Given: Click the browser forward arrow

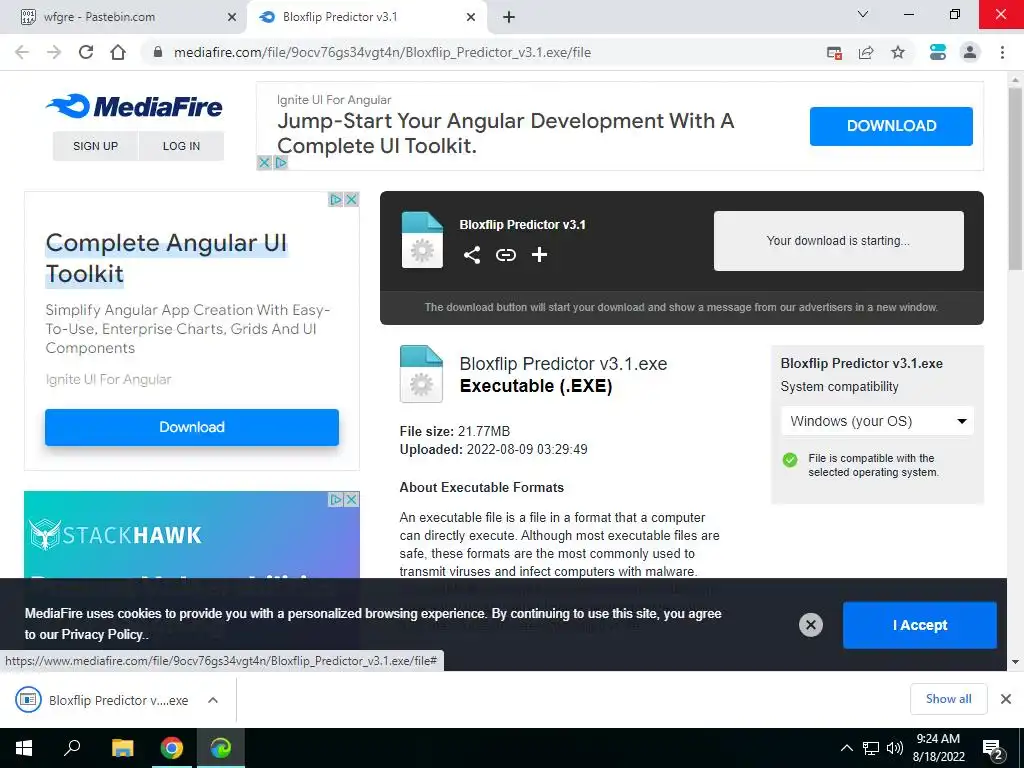Looking at the screenshot, I should pos(54,52).
